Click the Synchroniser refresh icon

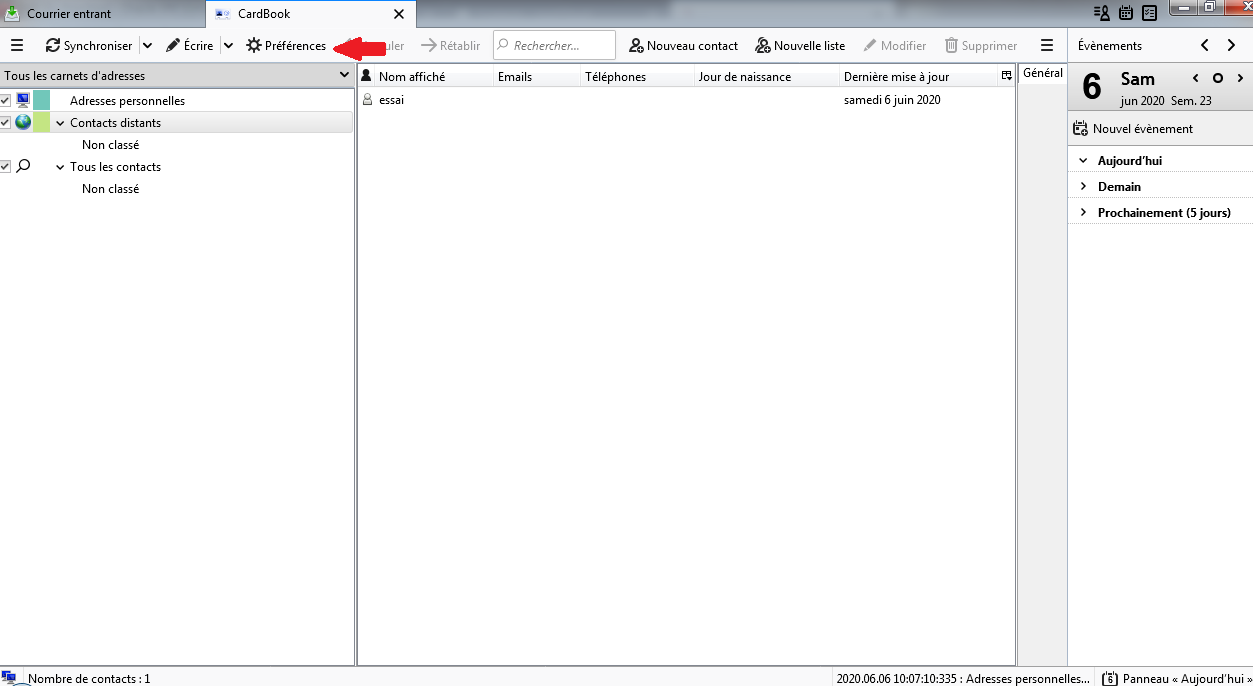tap(53, 46)
